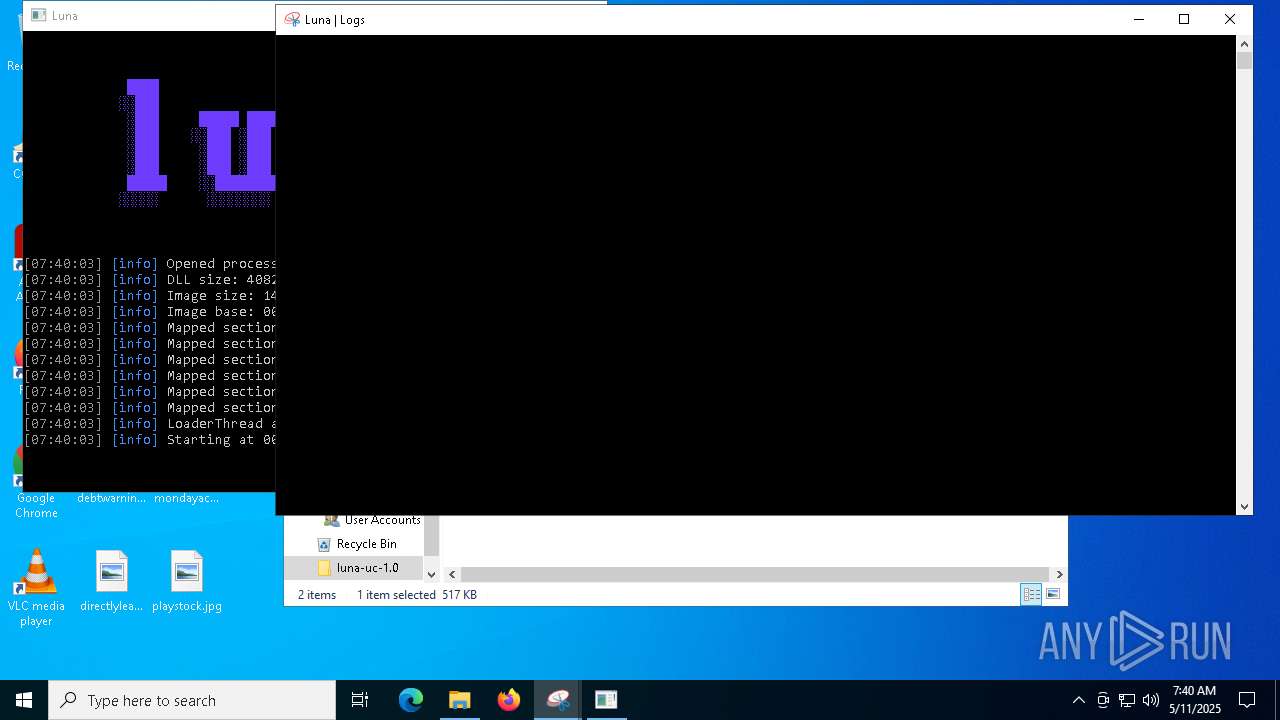This screenshot has width=1280, height=720.
Task: Click the '1 item selected 517 KB' status text
Action: point(417,594)
